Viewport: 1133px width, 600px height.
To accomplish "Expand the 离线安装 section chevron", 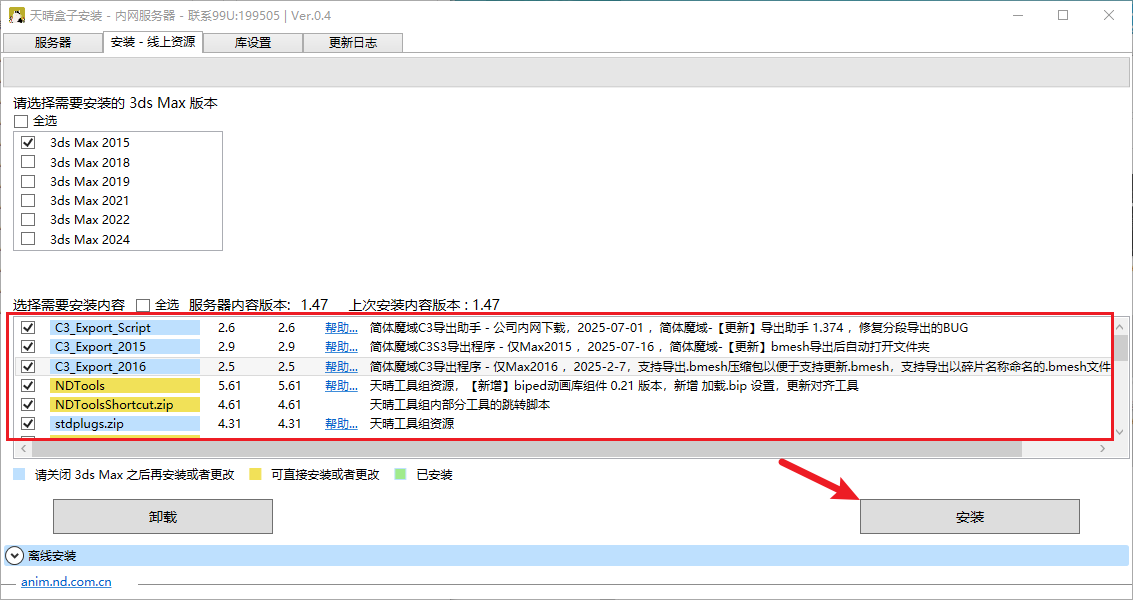I will pos(14,555).
